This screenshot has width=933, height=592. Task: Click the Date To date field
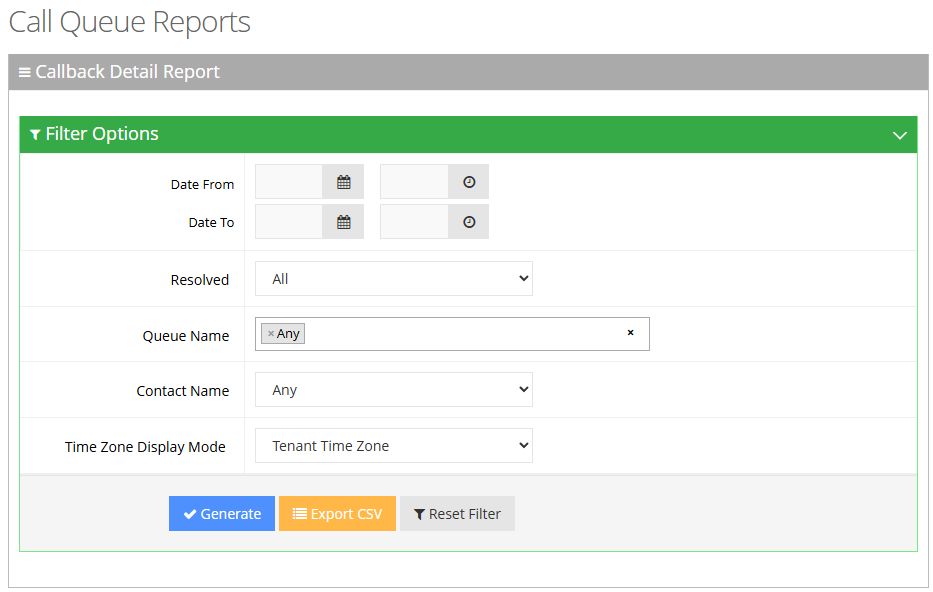tap(289, 222)
